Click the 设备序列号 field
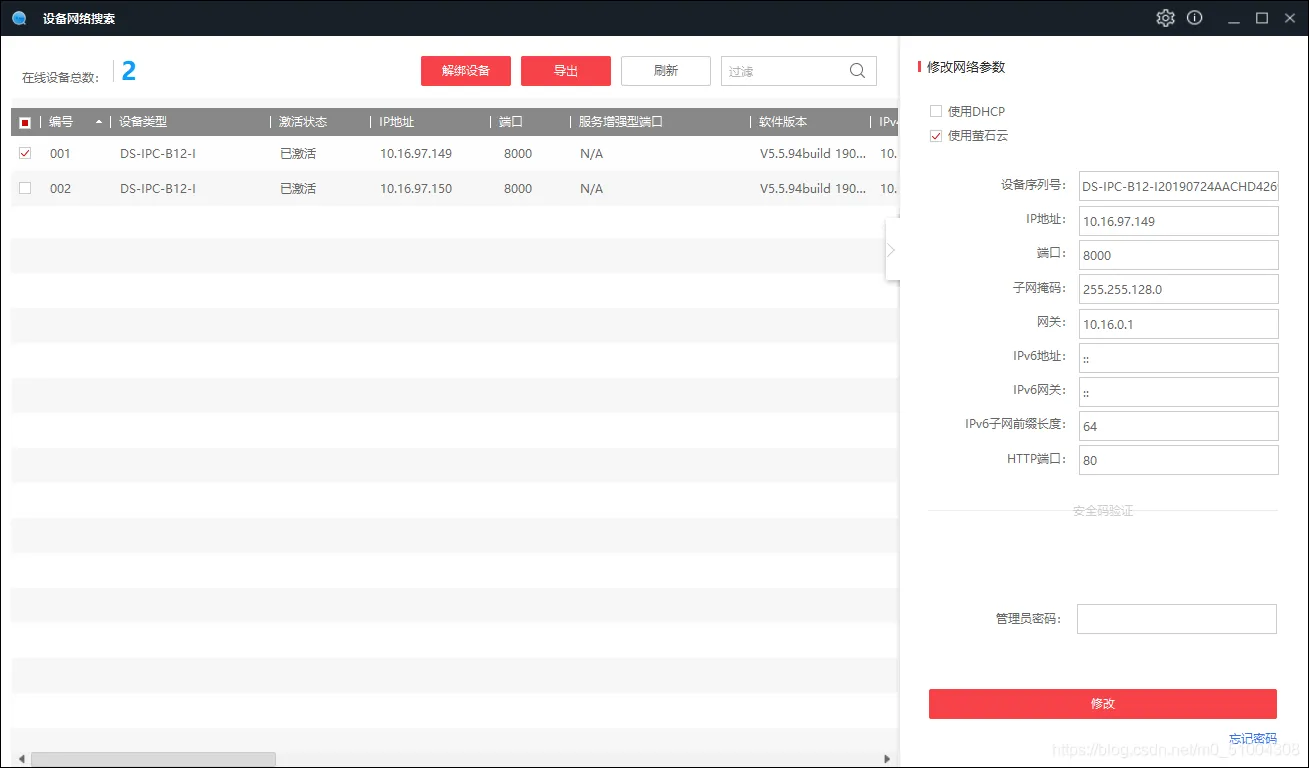Screen dimensions: 1309x768 pyautogui.click(x=1179, y=186)
